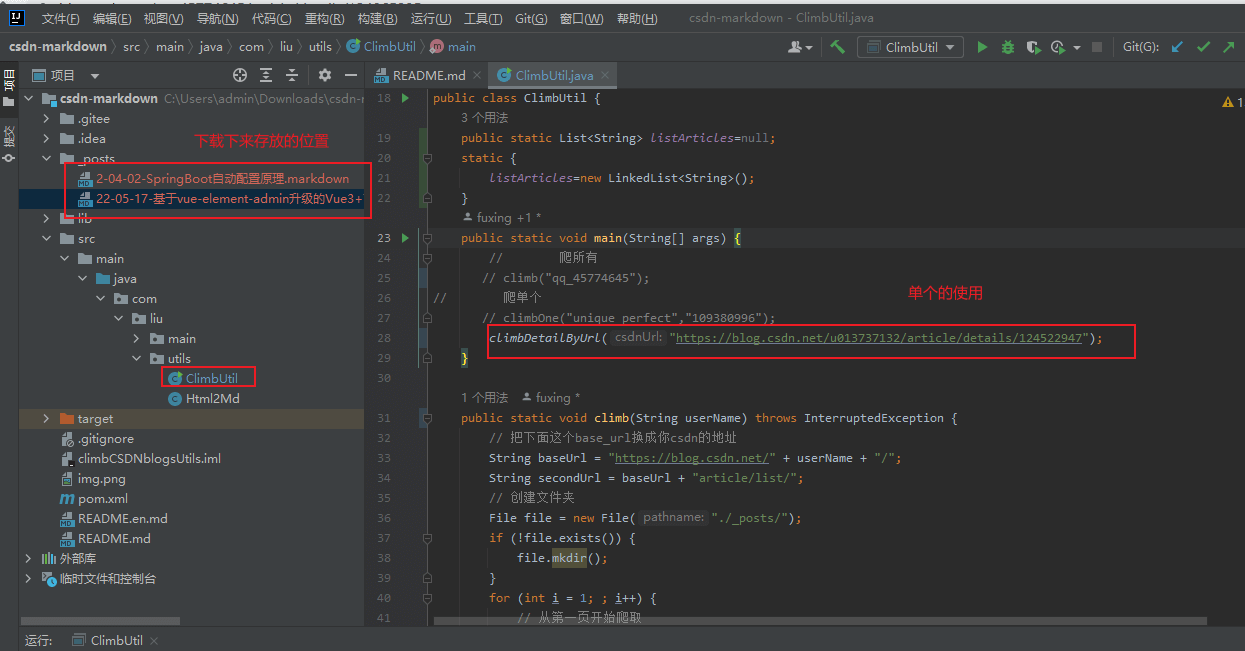Expand the .gitee folder
The width and height of the screenshot is (1245, 651).
tap(46, 118)
